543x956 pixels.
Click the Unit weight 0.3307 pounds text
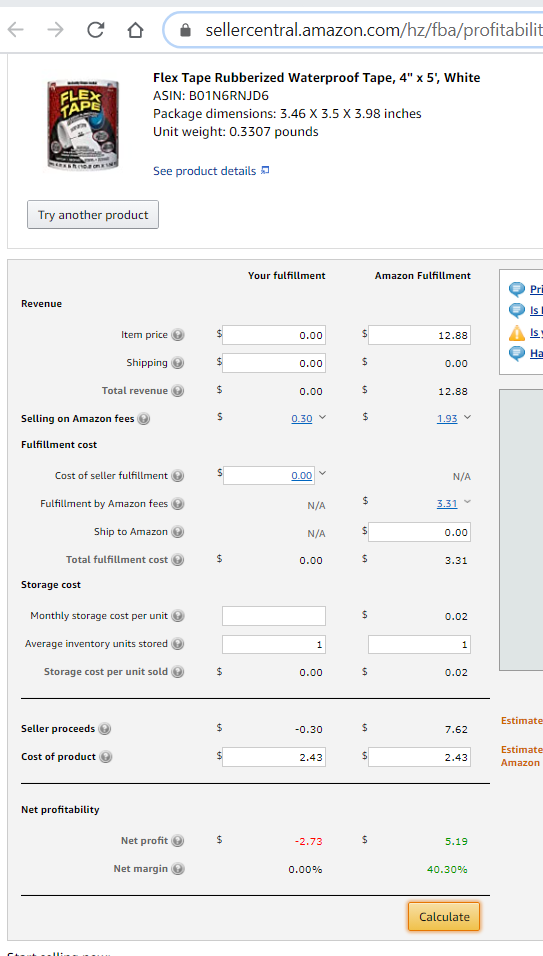point(235,132)
